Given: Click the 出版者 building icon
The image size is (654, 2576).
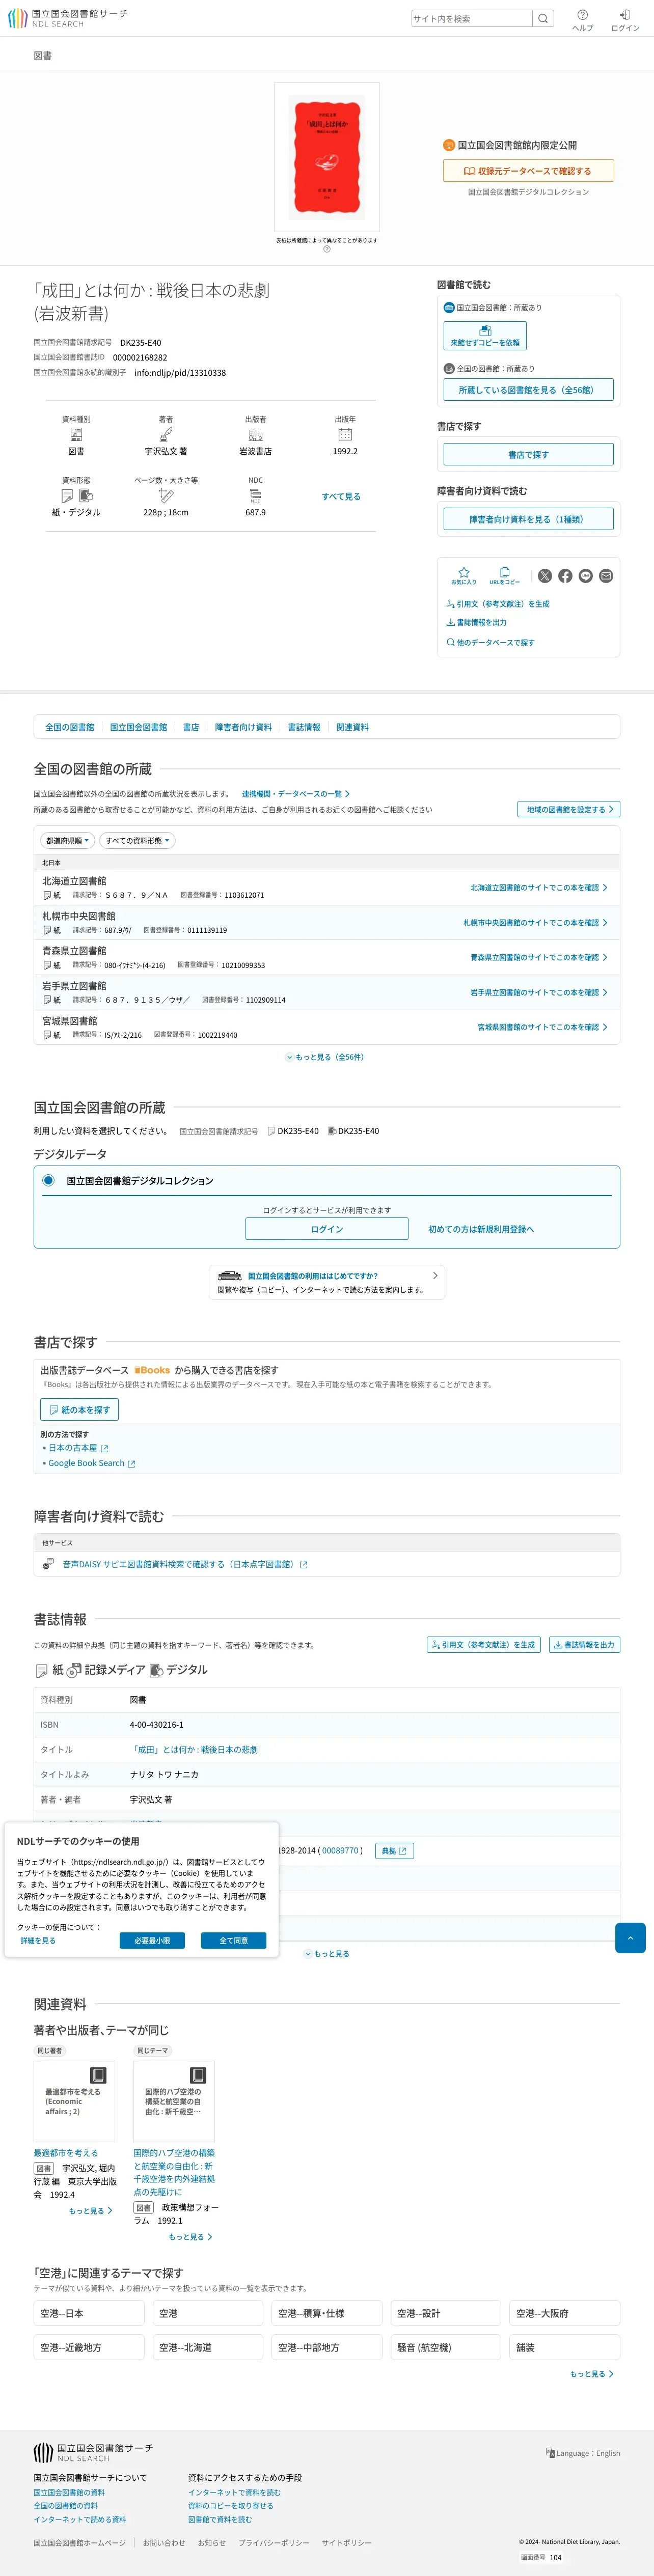Looking at the screenshot, I should tap(255, 435).
